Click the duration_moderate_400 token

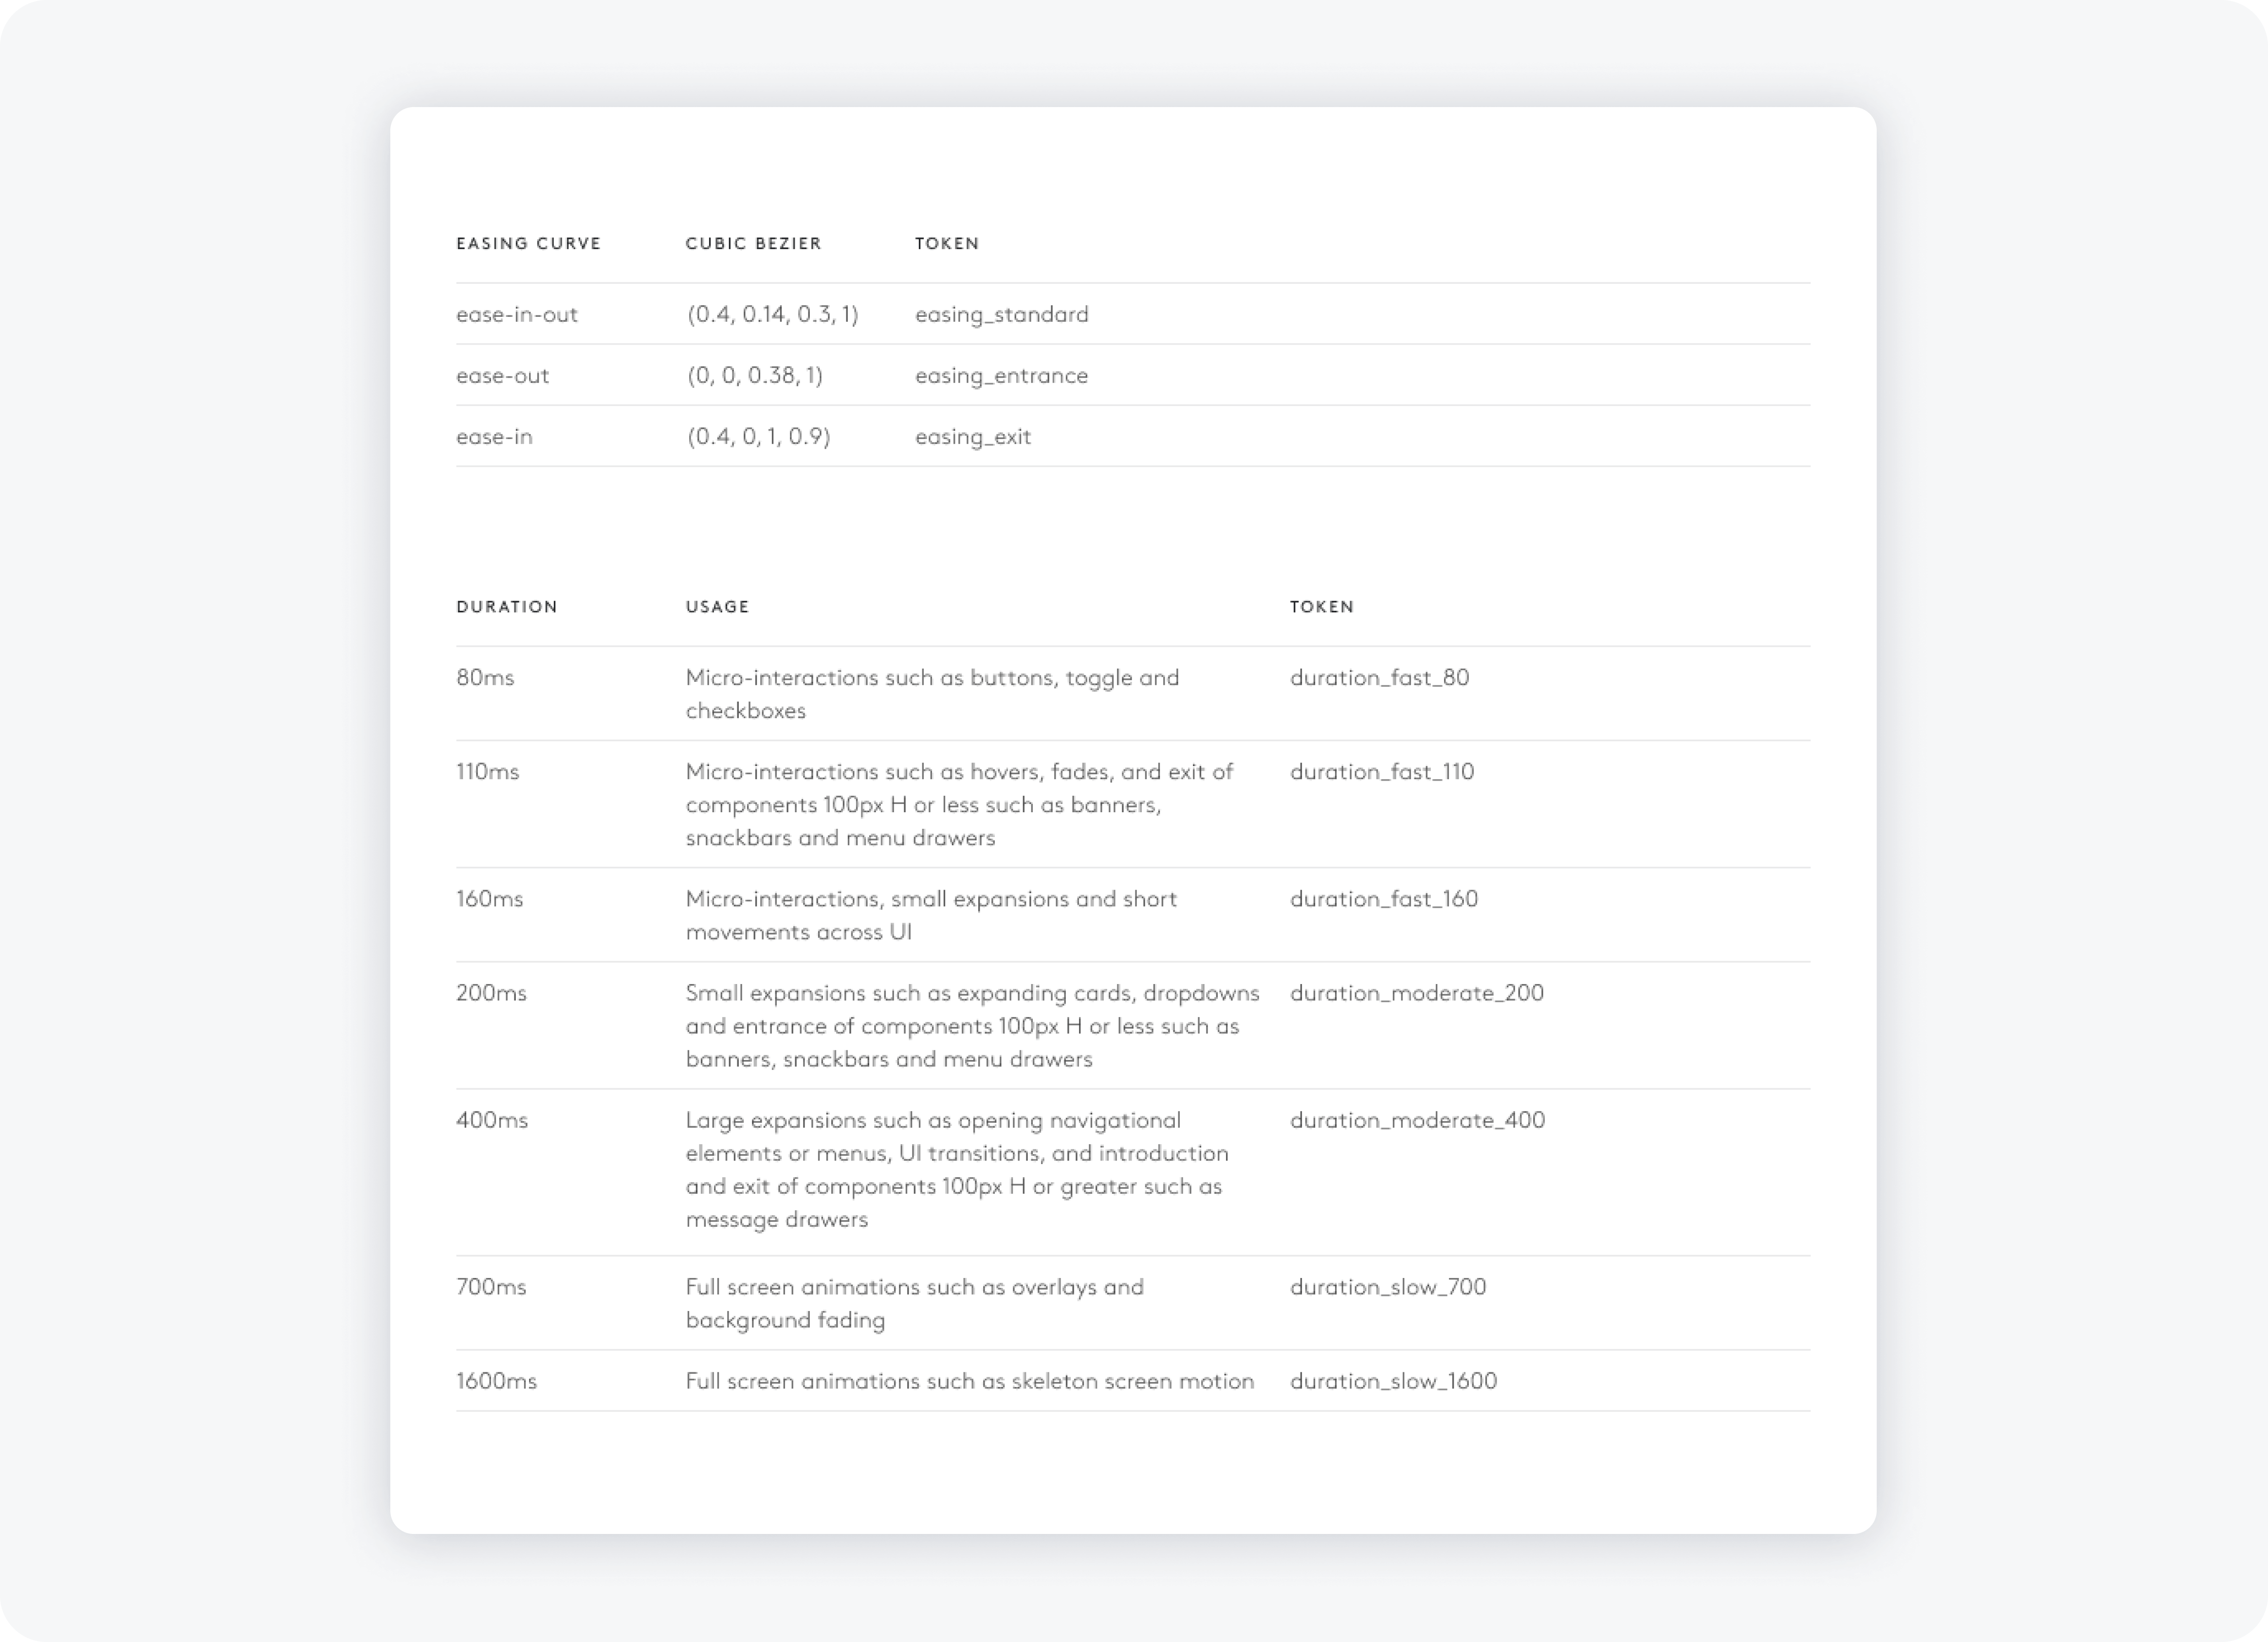pos(1417,1119)
